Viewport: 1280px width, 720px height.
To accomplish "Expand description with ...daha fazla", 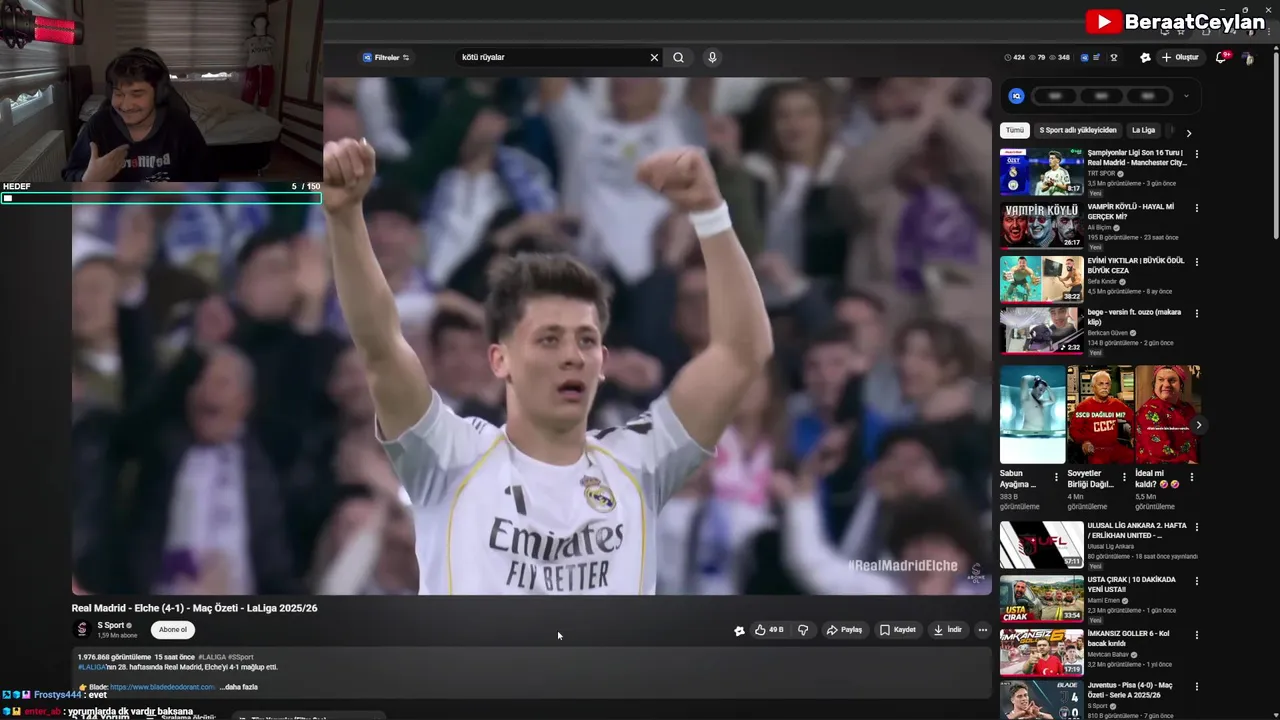I will tap(238, 687).
